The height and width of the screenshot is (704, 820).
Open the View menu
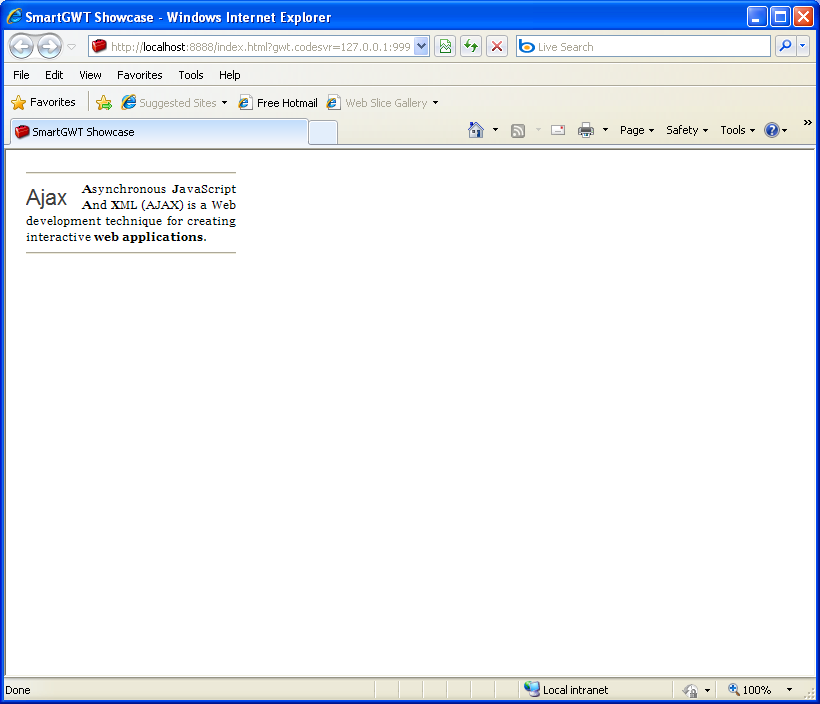90,75
